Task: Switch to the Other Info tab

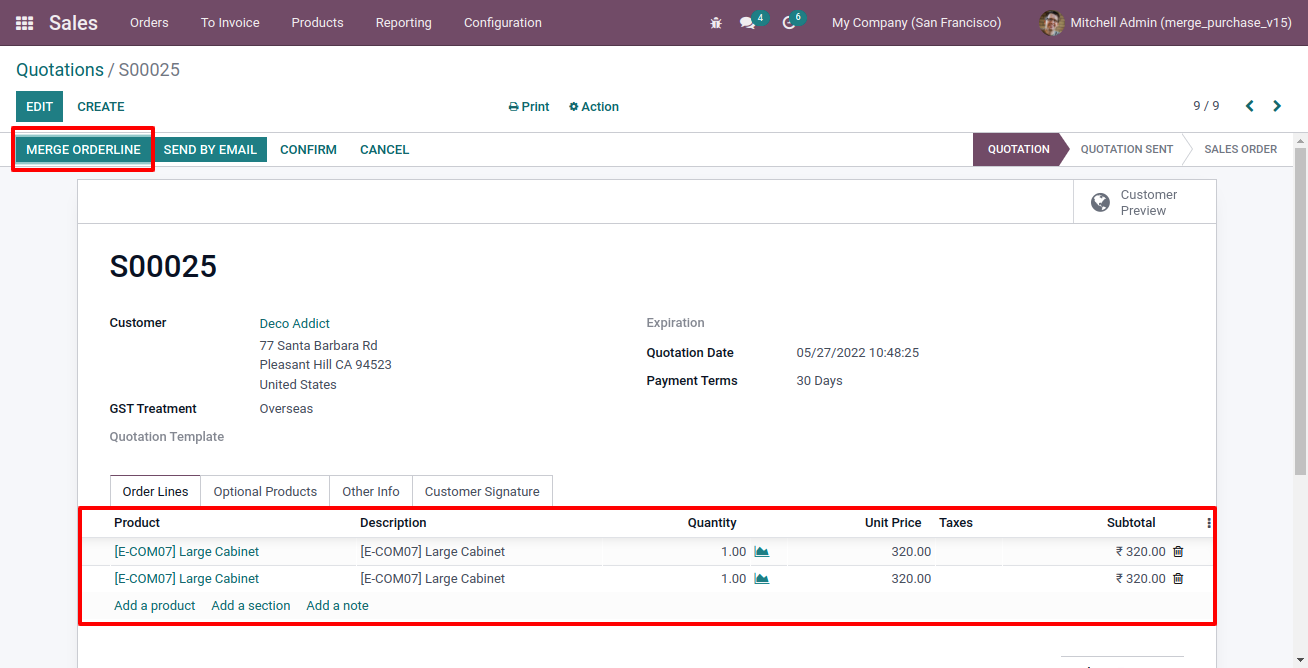Action: click(x=371, y=492)
